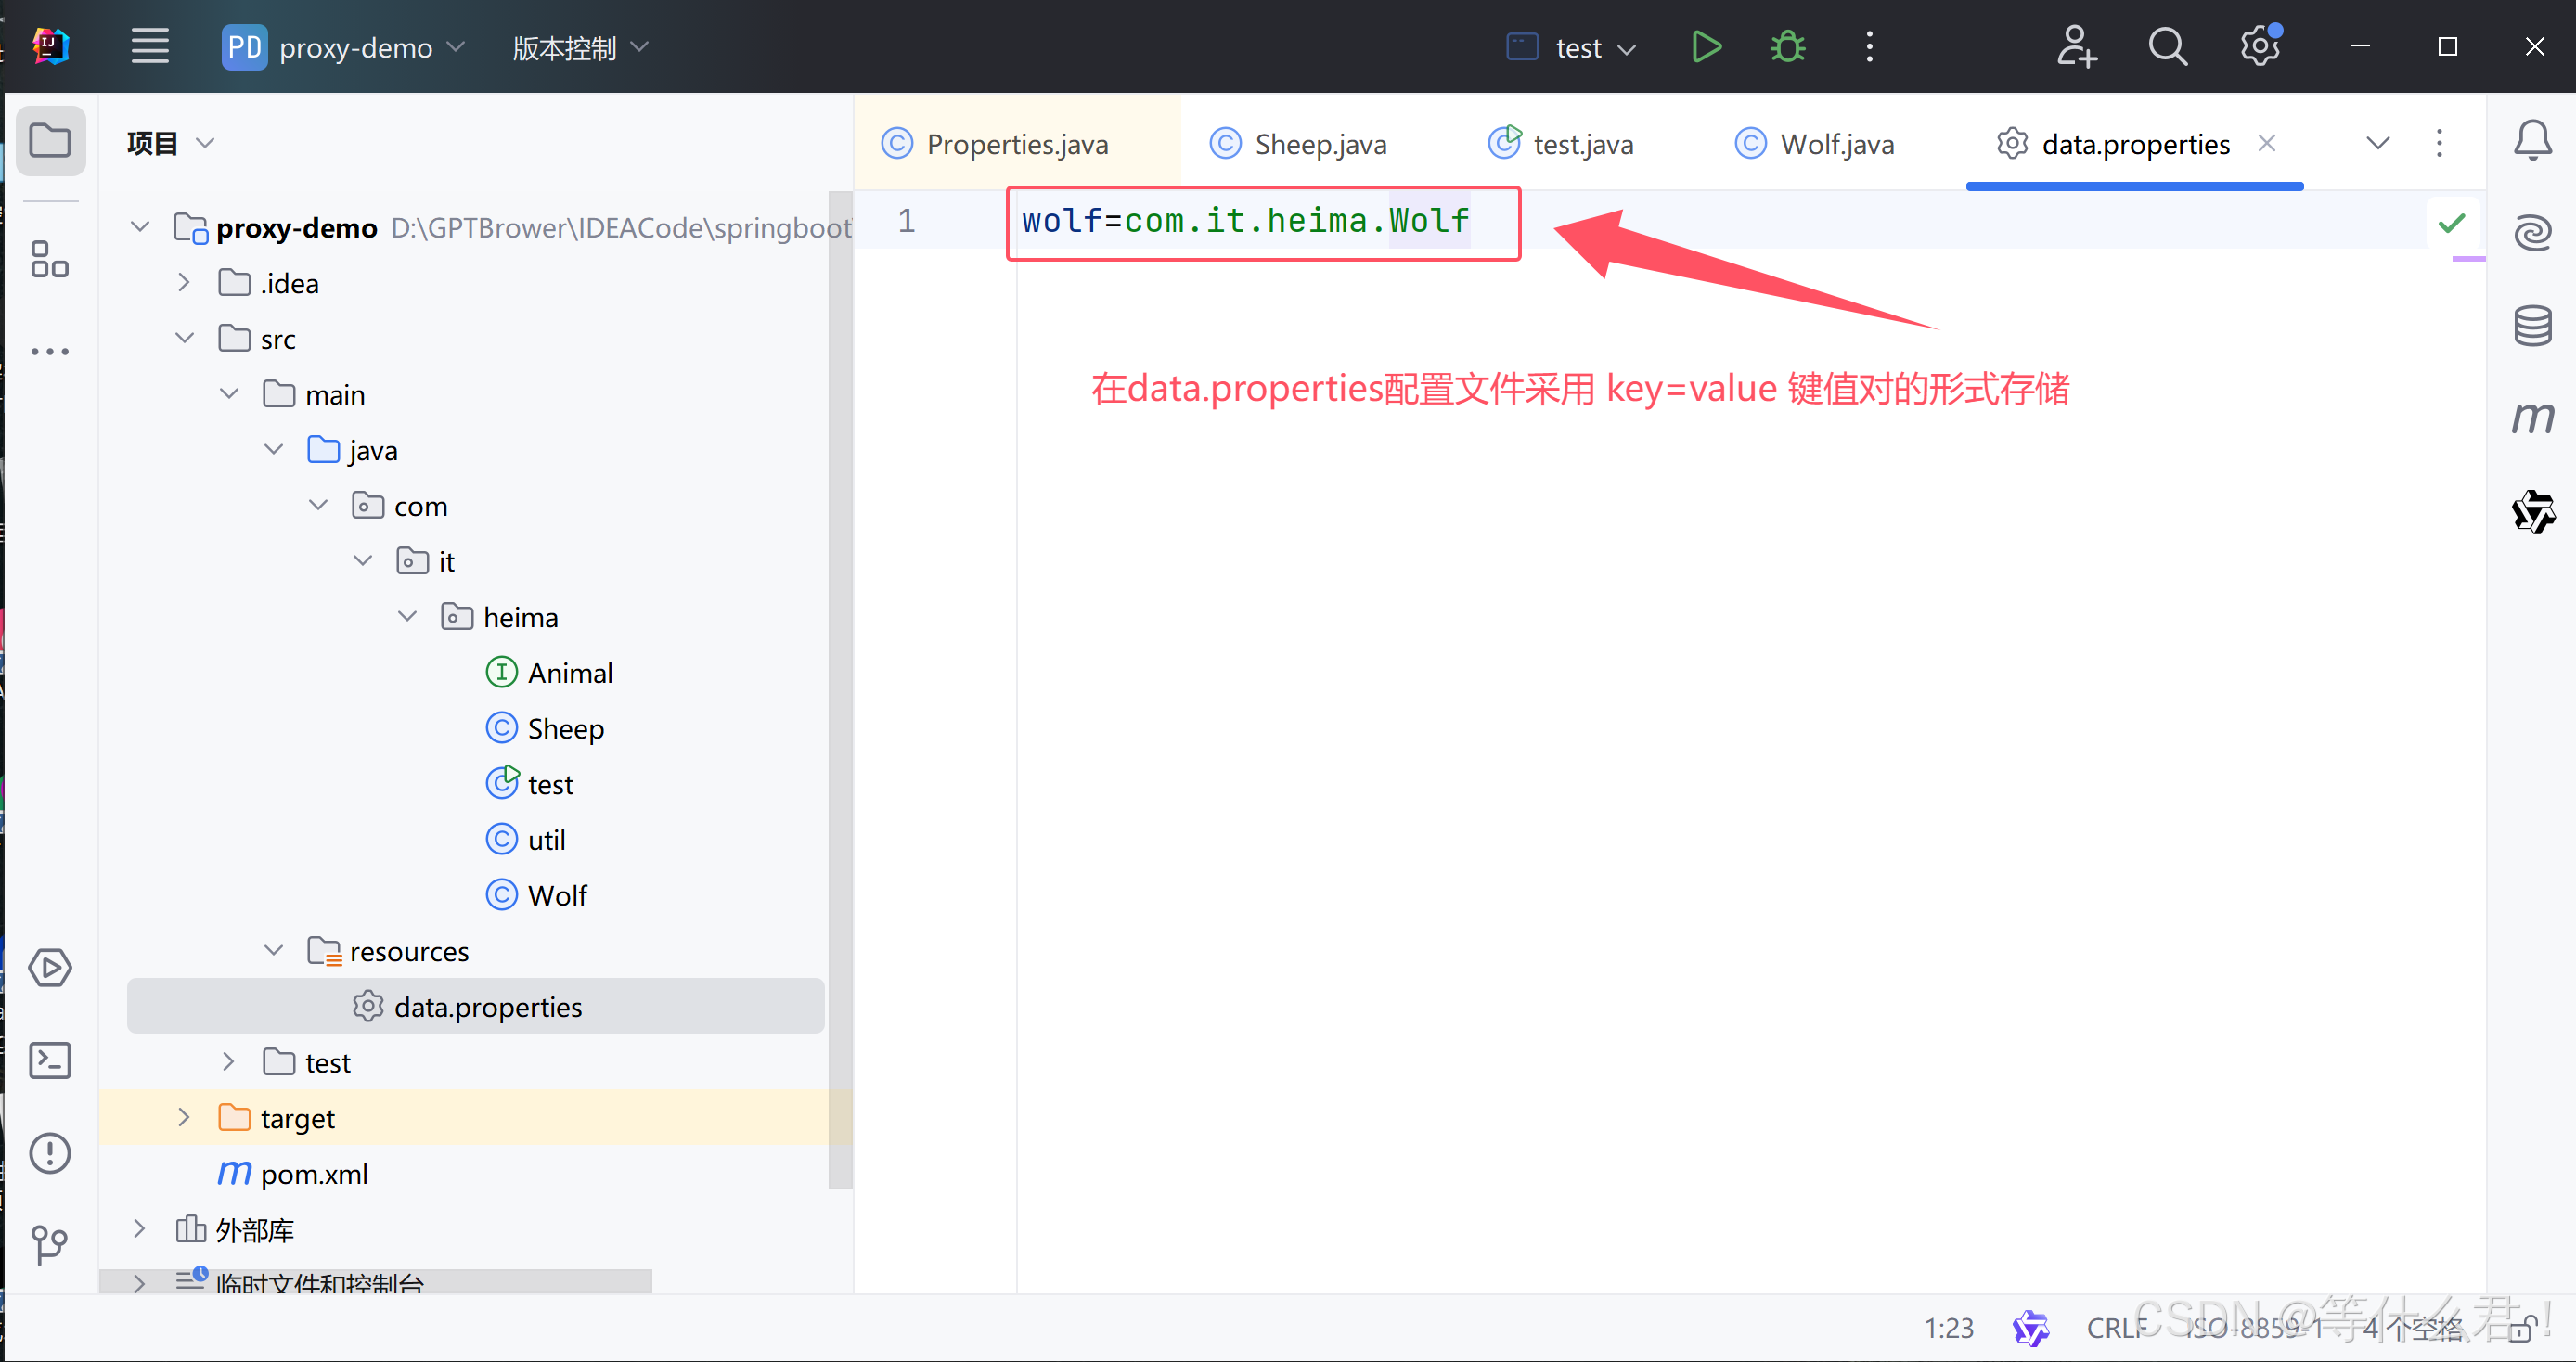Click the Debug bug icon
Viewport: 2576px width, 1362px height.
1787,47
